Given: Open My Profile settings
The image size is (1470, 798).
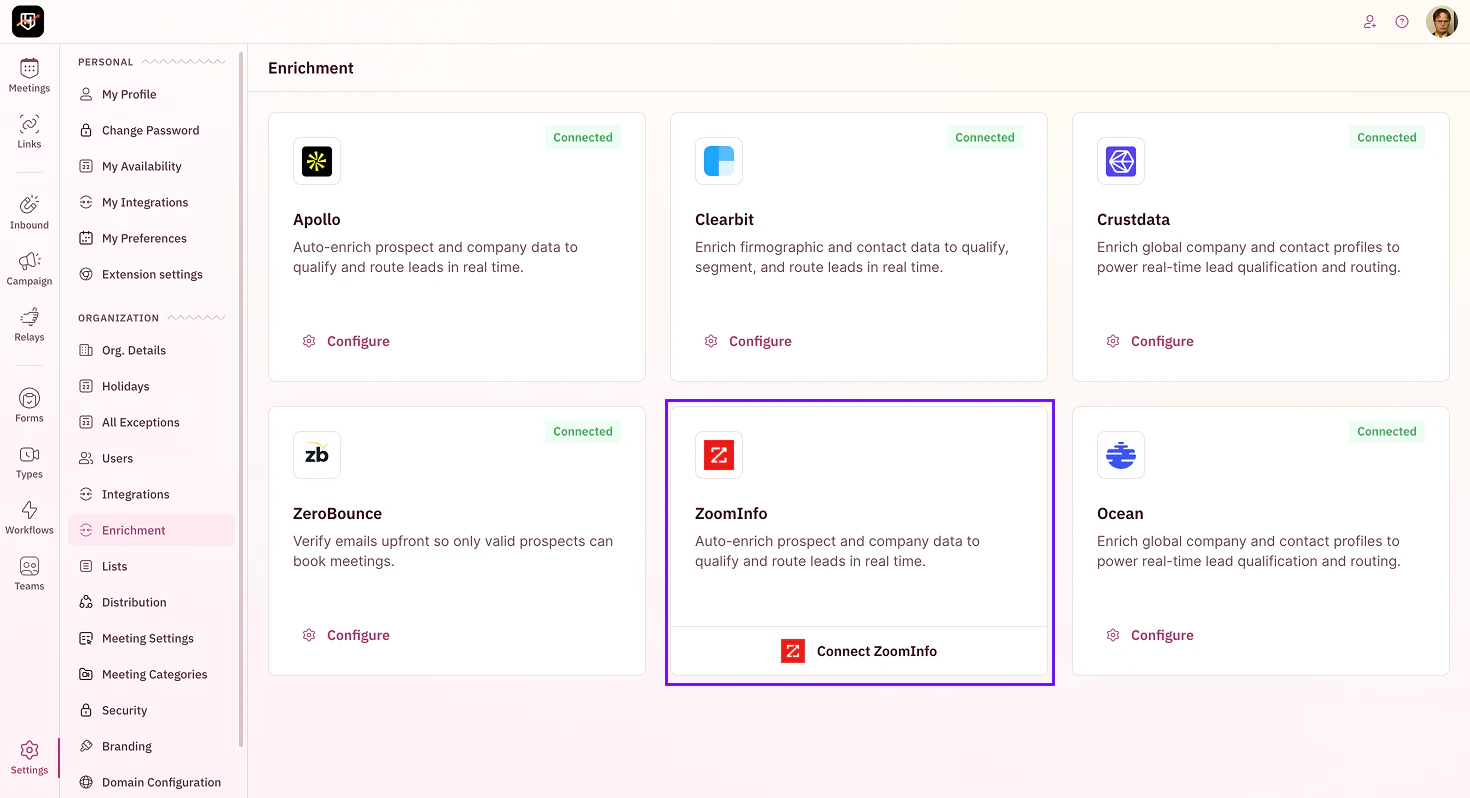Looking at the screenshot, I should tap(151, 94).
